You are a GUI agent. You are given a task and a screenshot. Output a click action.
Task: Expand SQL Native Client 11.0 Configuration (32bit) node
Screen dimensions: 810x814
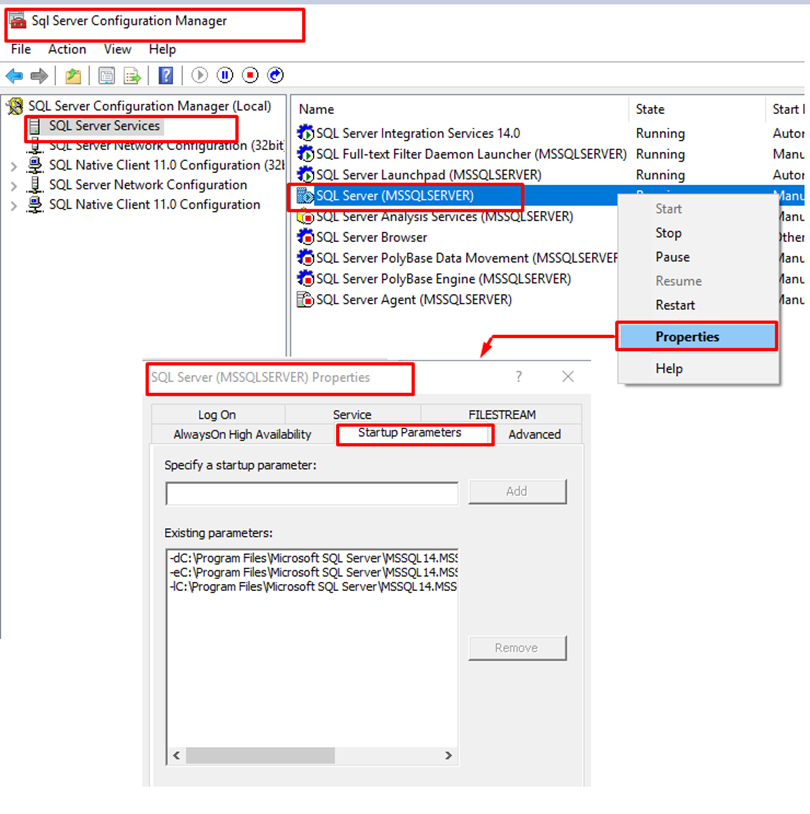pyautogui.click(x=14, y=166)
